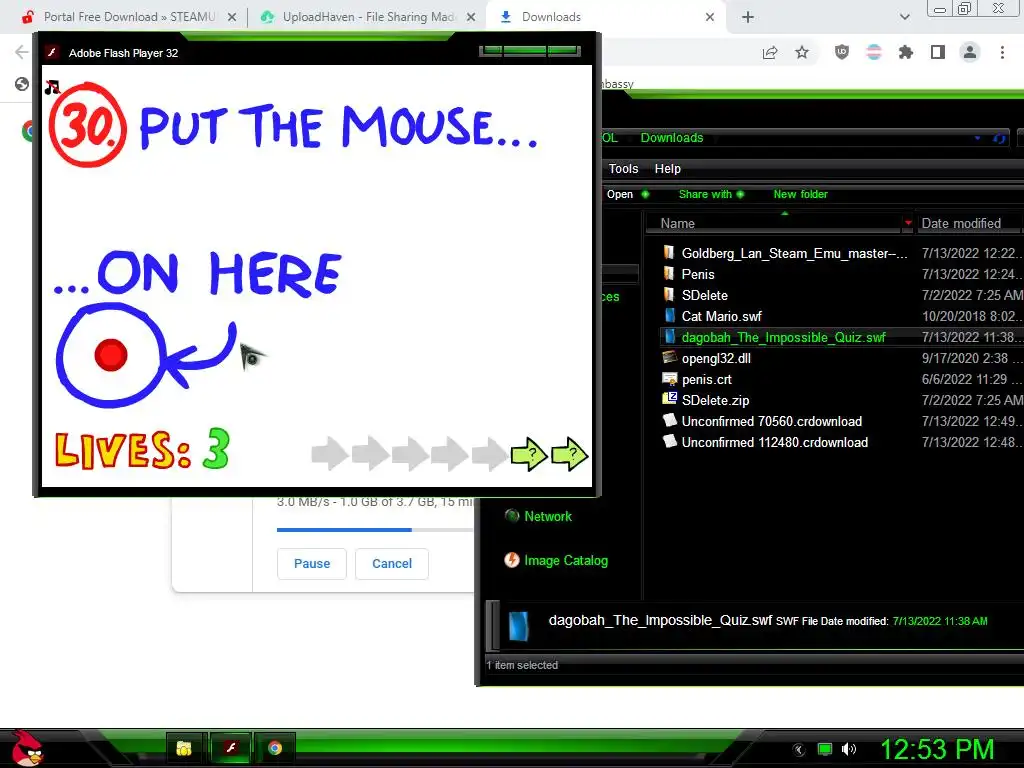Image resolution: width=1024 pixels, height=768 pixels.
Task: Open the Name column filter arrow
Action: tap(908, 223)
